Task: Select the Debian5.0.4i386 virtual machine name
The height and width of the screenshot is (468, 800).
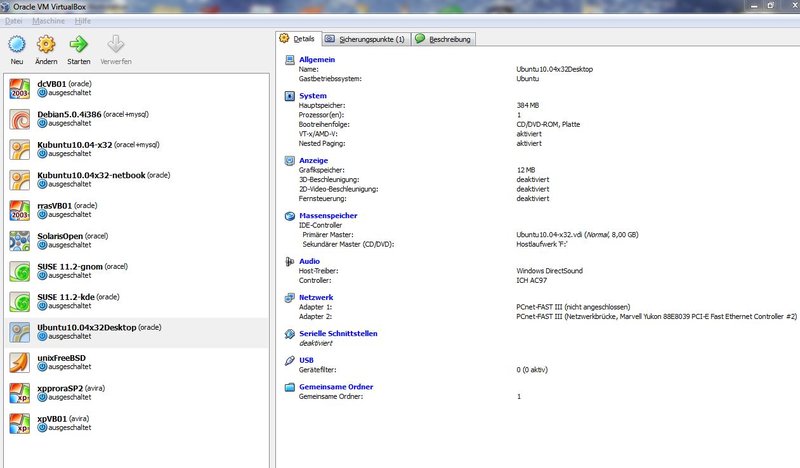Action: click(69, 114)
